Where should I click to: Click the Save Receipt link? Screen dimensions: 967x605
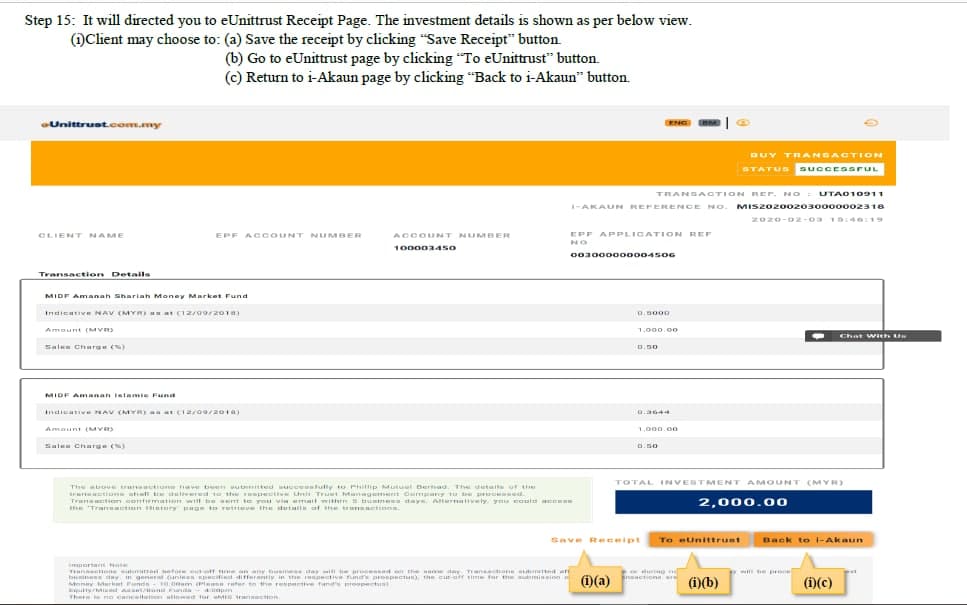595,540
